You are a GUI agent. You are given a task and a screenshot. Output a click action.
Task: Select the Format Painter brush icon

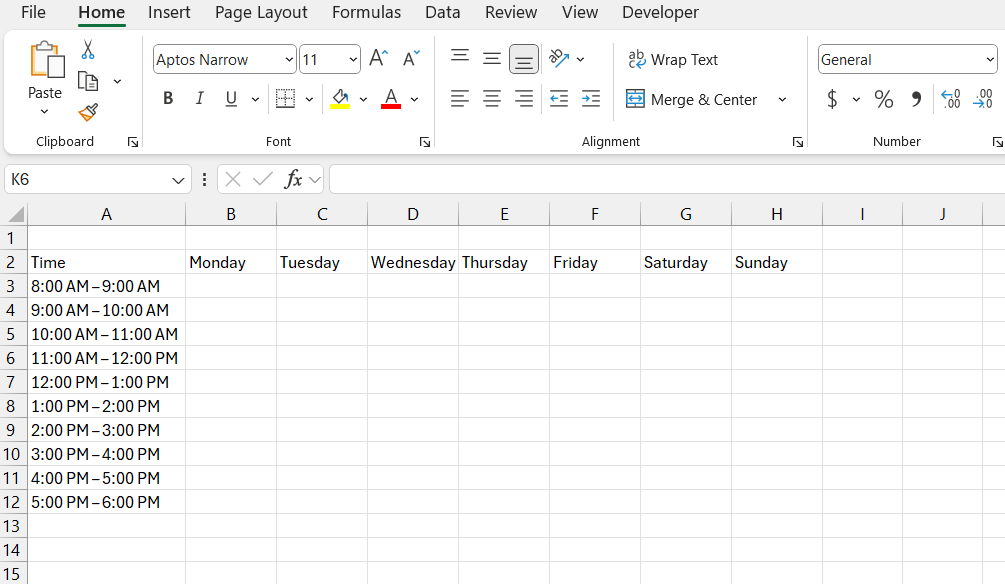(88, 112)
